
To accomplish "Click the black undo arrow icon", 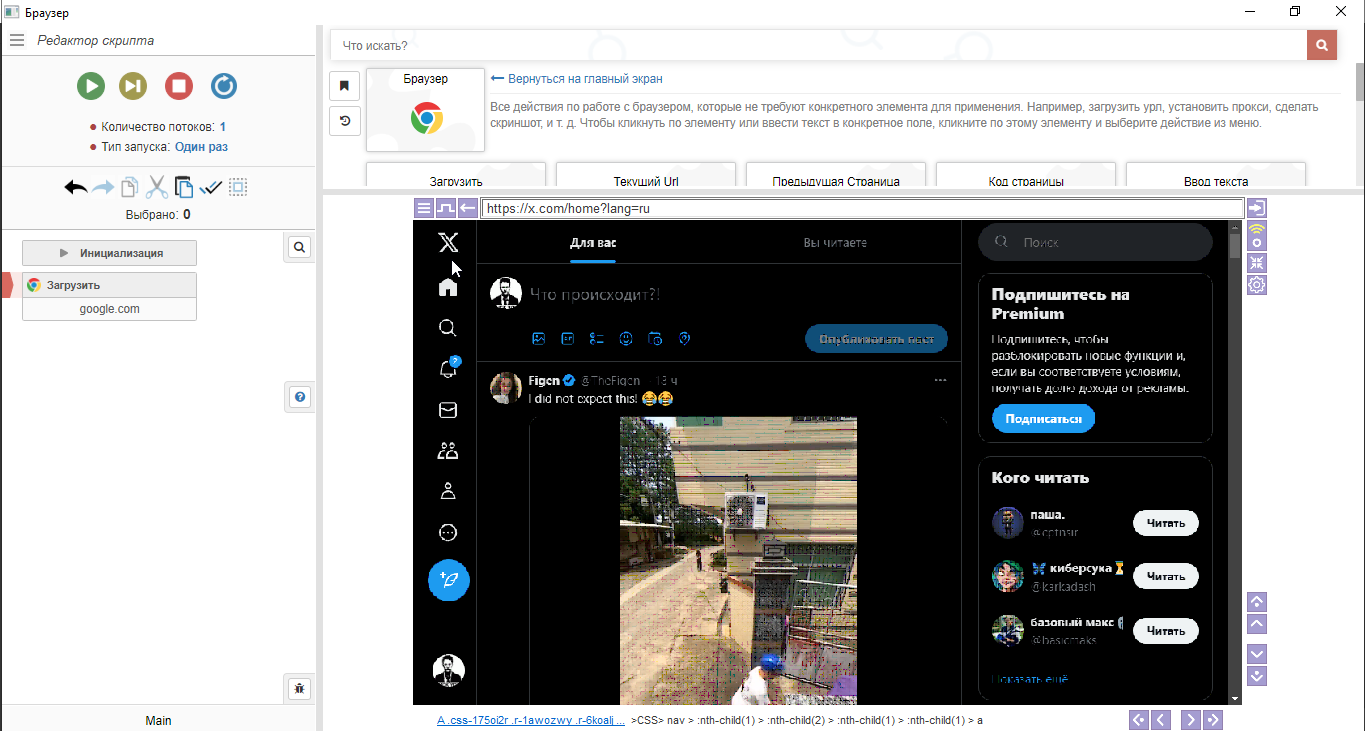I will [x=76, y=187].
